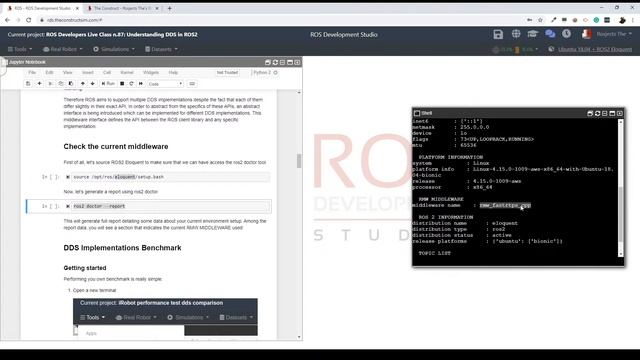Move the selected cell down
This screenshot has width=640, height=360.
click(x=93, y=84)
